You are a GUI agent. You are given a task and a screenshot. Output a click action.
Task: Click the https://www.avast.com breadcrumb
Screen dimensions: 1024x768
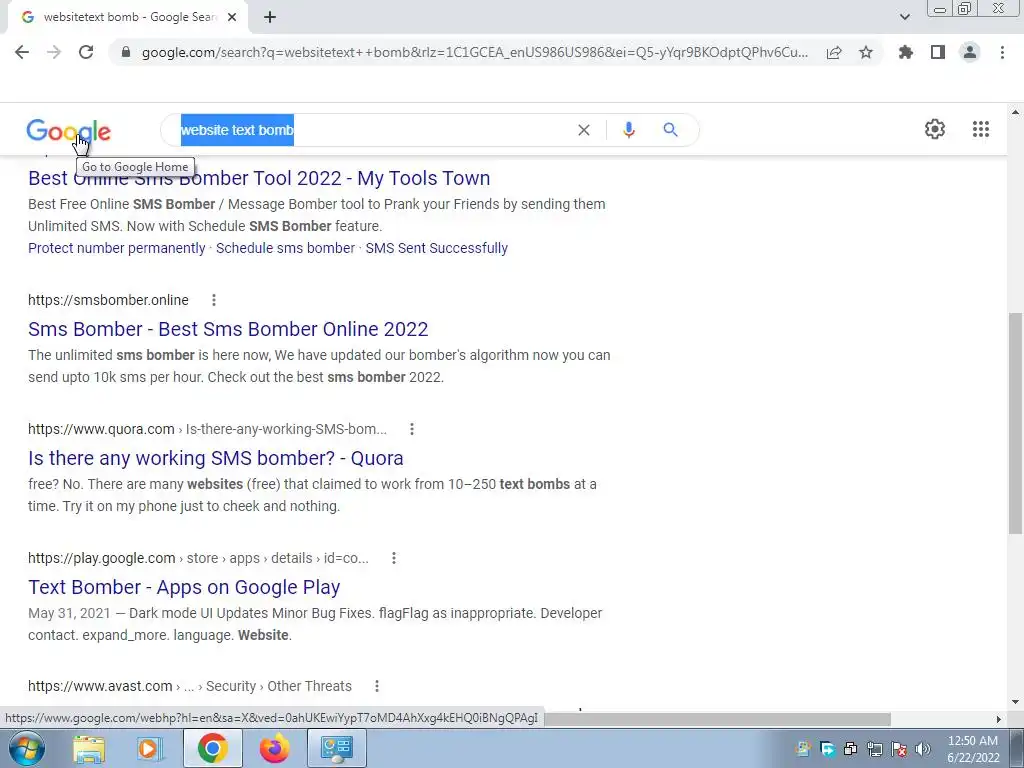[189, 686]
